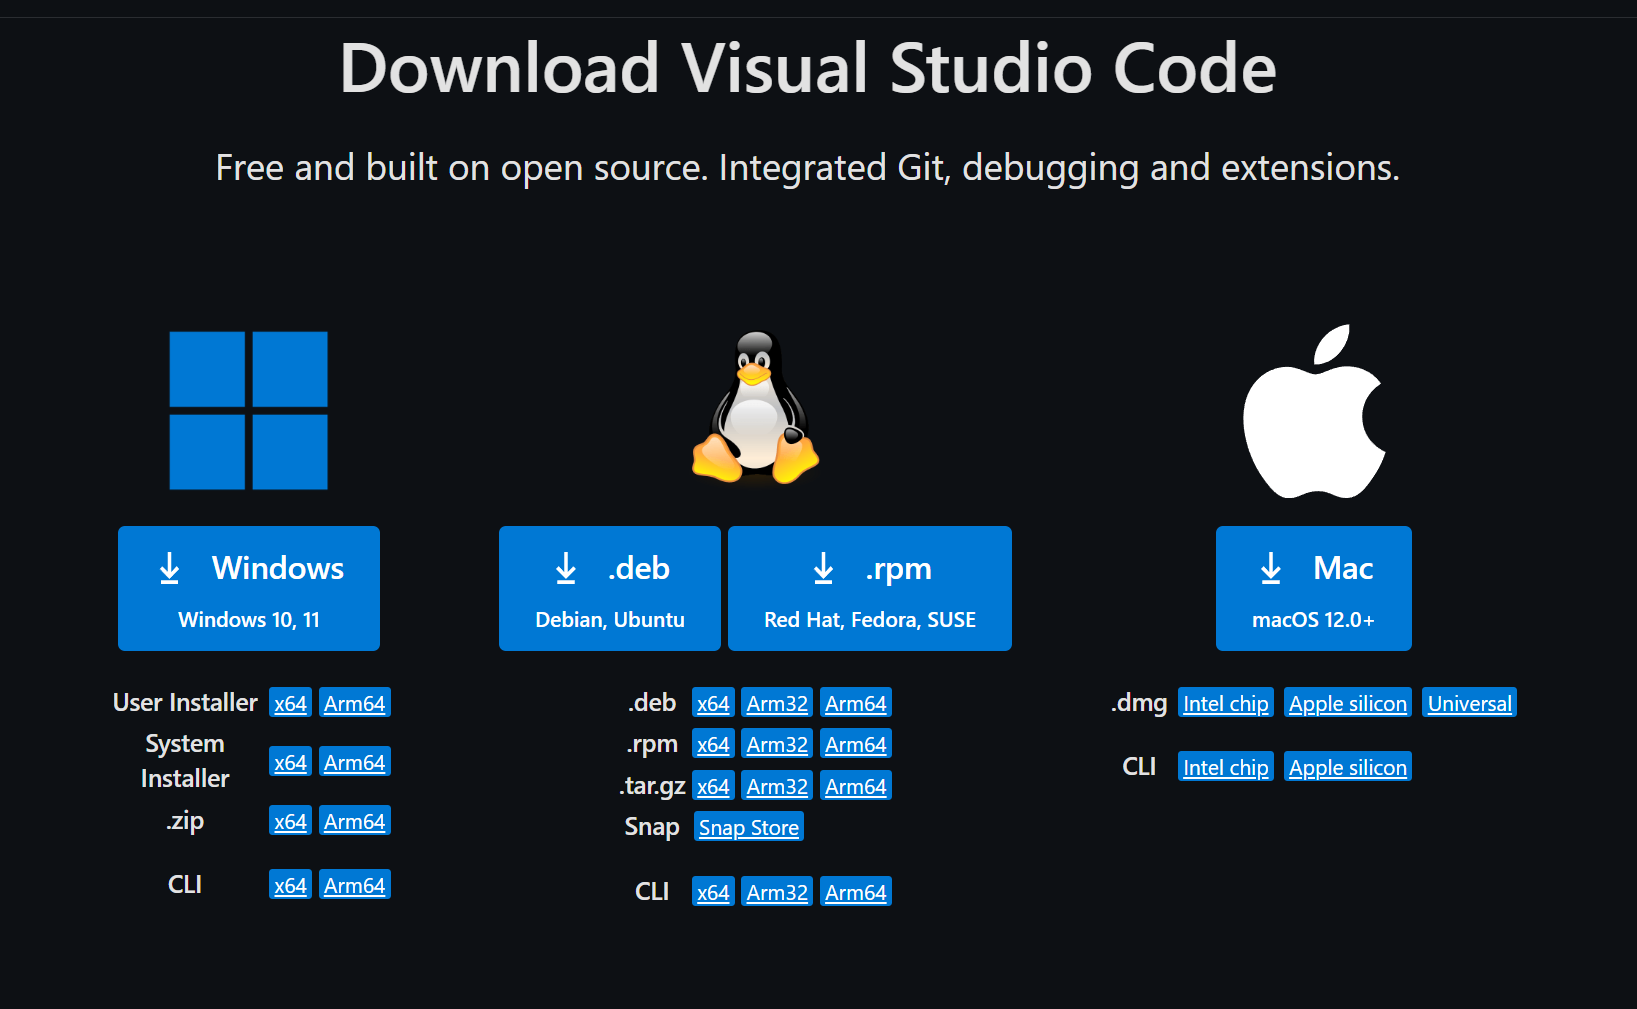Select User Installer x64 link
The width and height of the screenshot is (1637, 1009).
pos(290,703)
